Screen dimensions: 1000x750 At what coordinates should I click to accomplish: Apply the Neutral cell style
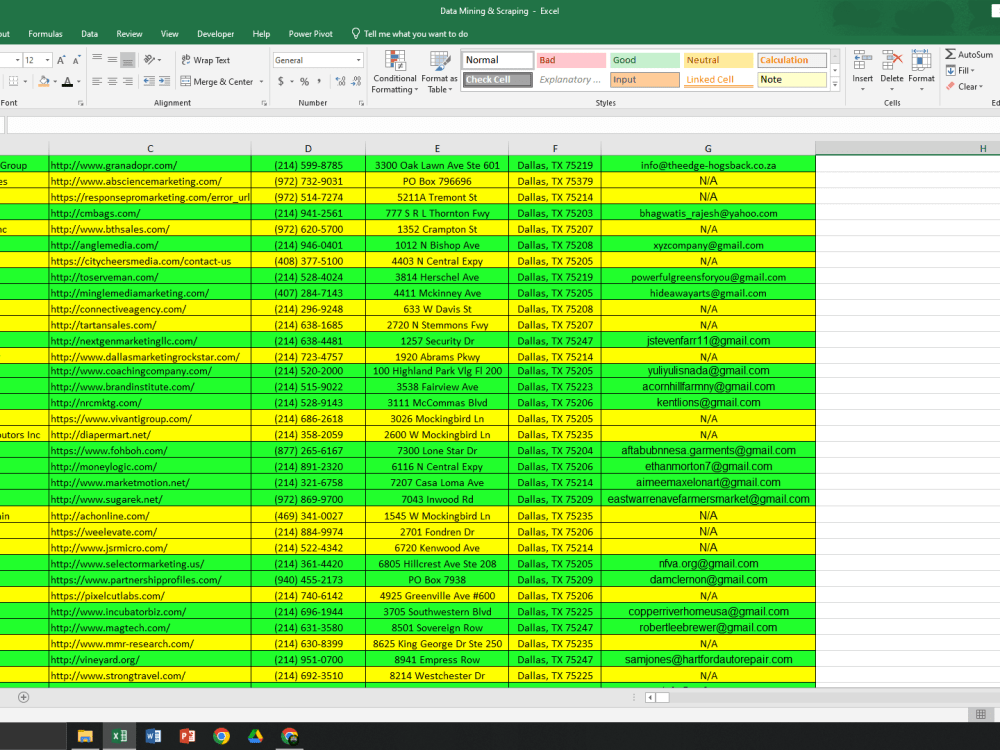[x=718, y=60]
